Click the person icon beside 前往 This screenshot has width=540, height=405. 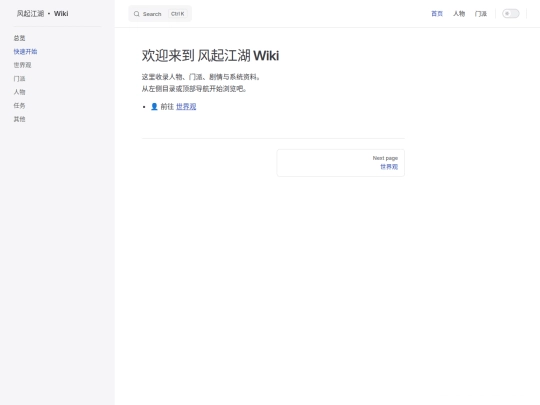154,106
